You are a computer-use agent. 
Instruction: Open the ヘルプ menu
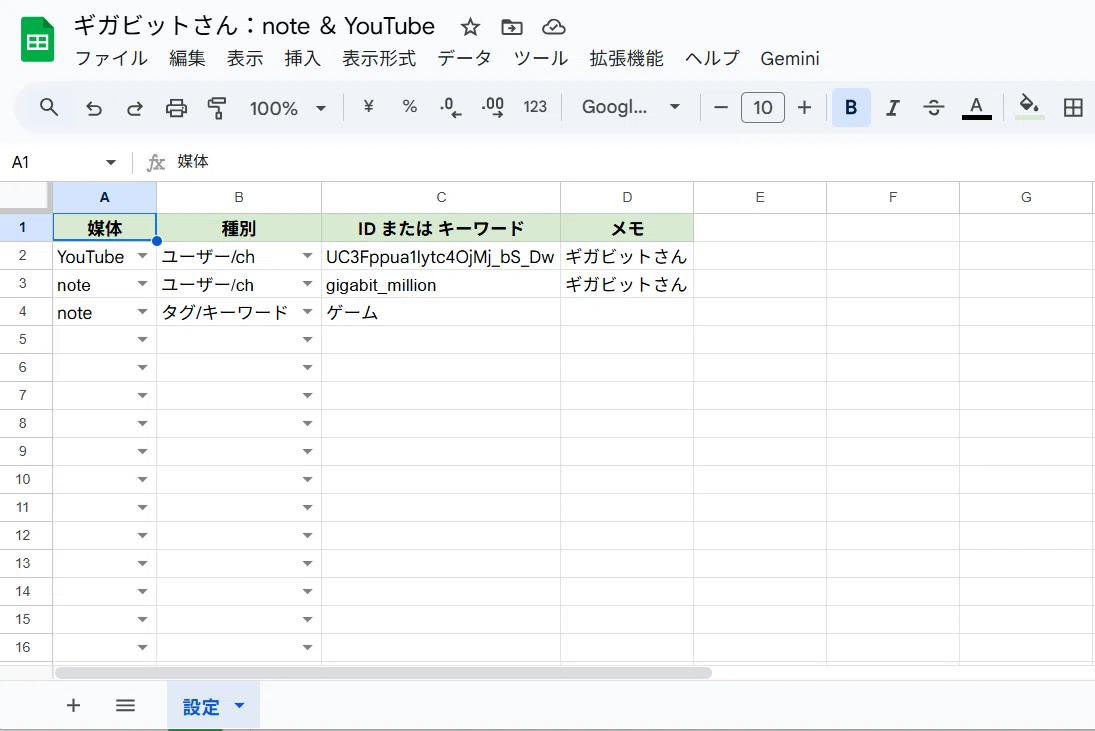point(712,59)
